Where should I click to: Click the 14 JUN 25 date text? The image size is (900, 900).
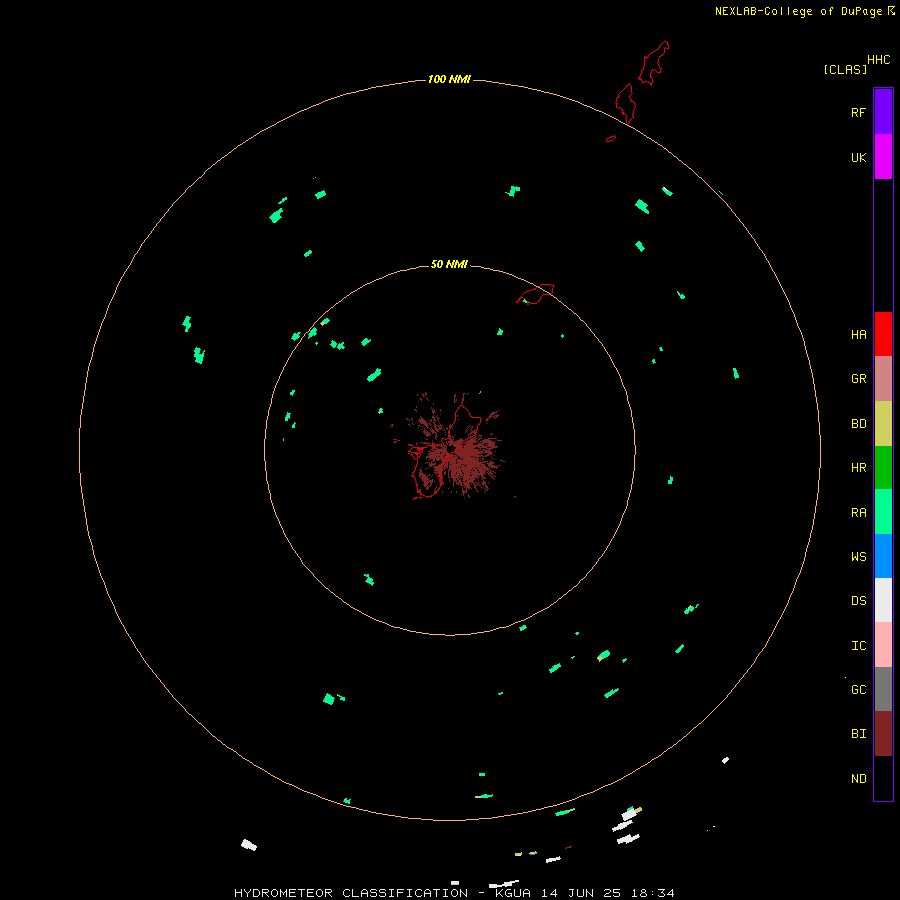click(x=581, y=893)
